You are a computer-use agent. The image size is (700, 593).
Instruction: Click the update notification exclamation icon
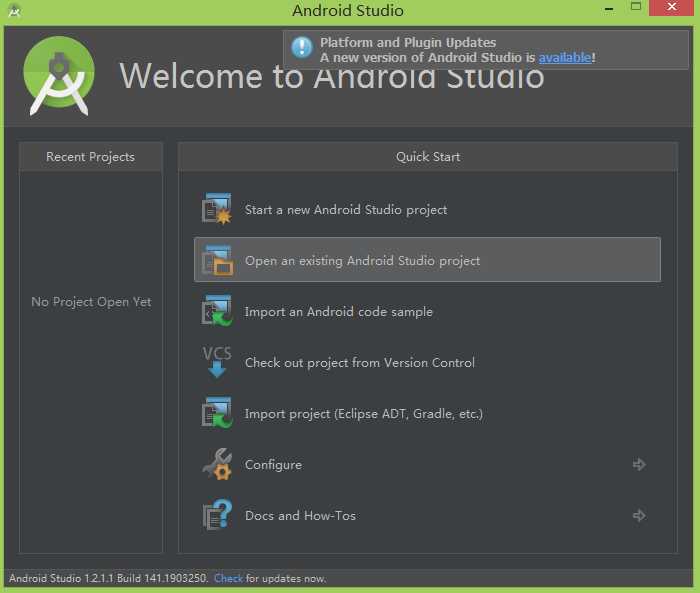tap(302, 47)
